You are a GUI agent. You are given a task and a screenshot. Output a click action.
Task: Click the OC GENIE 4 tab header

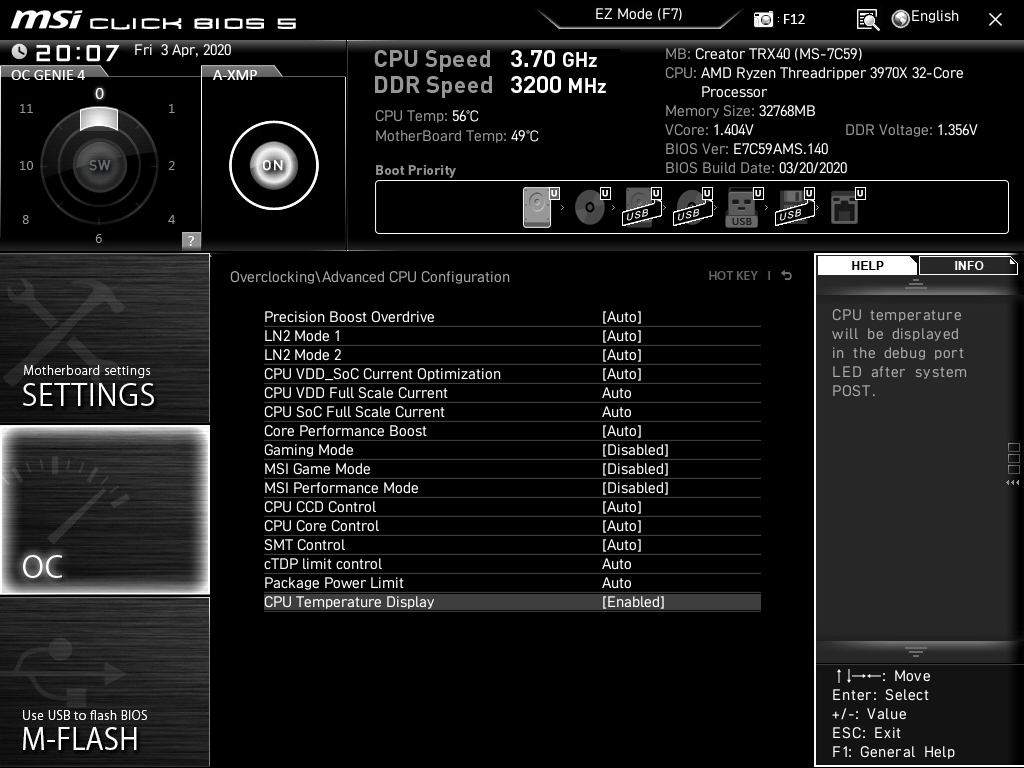pyautogui.click(x=48, y=74)
